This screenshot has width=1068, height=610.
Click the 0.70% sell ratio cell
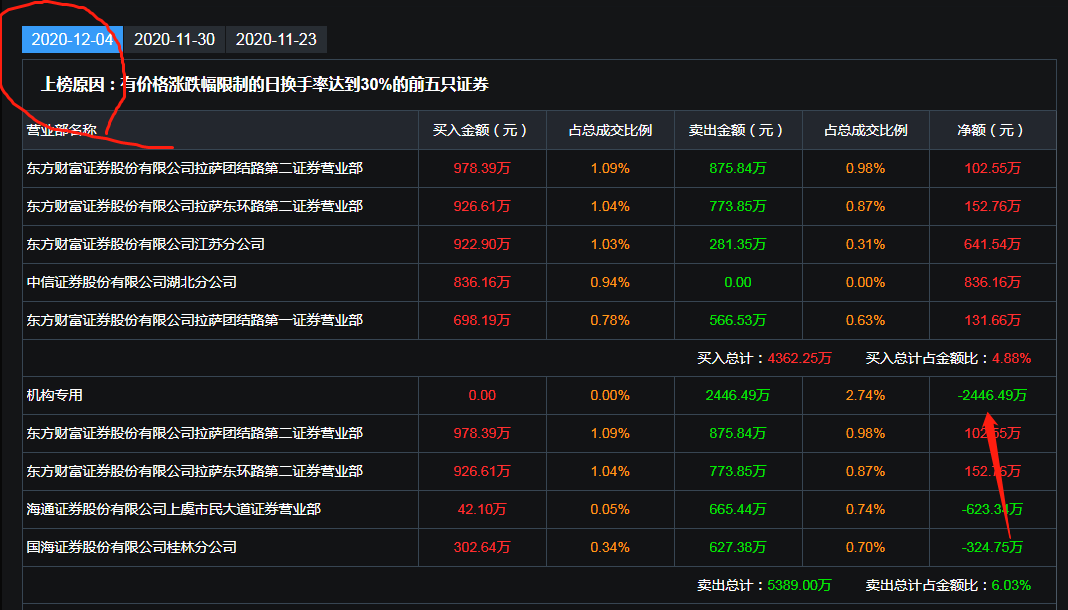[865, 547]
